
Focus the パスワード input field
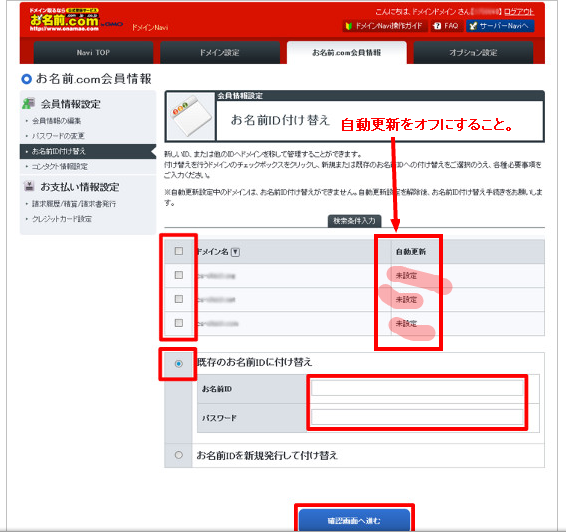coord(417,417)
